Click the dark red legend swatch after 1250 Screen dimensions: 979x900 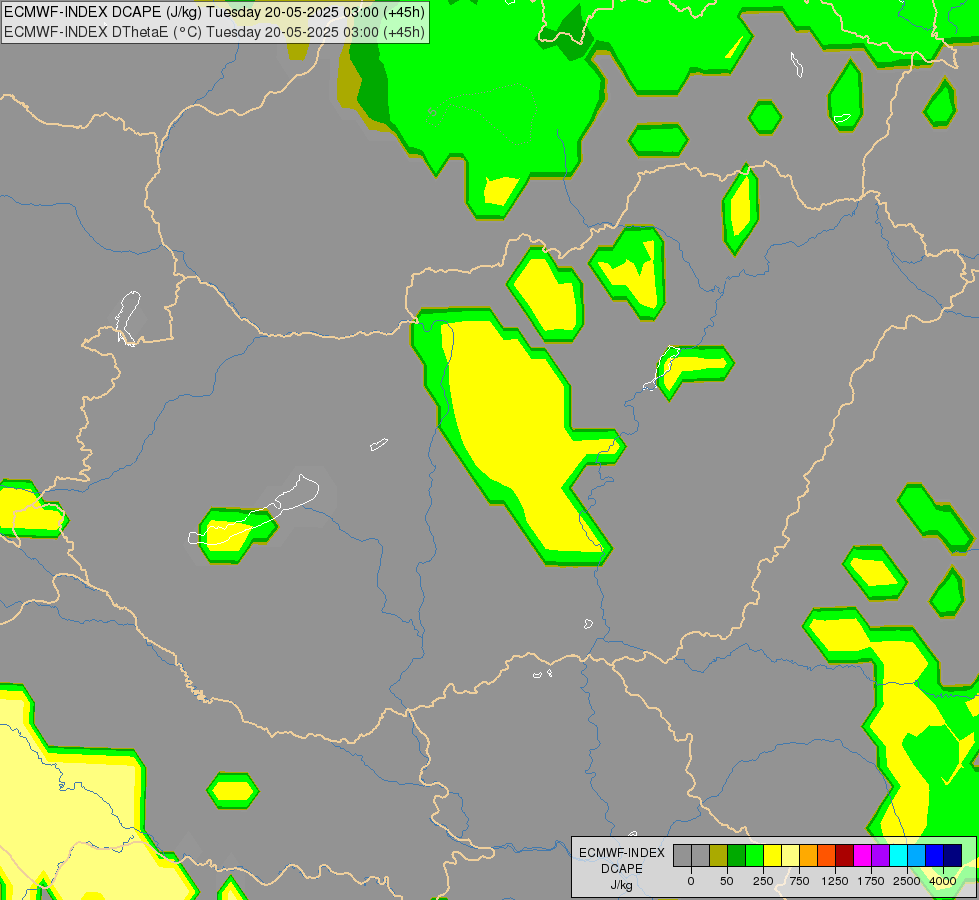[845, 855]
